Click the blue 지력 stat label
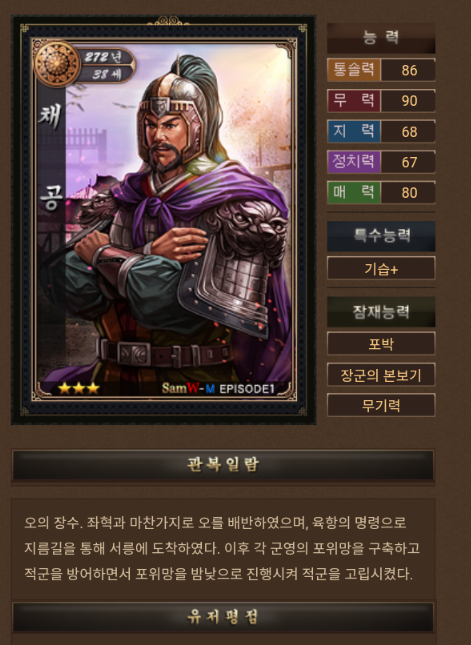 click(x=354, y=131)
